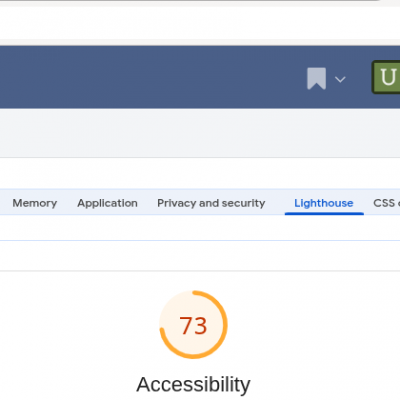Open the Application panel tab
Image resolution: width=400 pixels, height=400 pixels.
(x=107, y=203)
